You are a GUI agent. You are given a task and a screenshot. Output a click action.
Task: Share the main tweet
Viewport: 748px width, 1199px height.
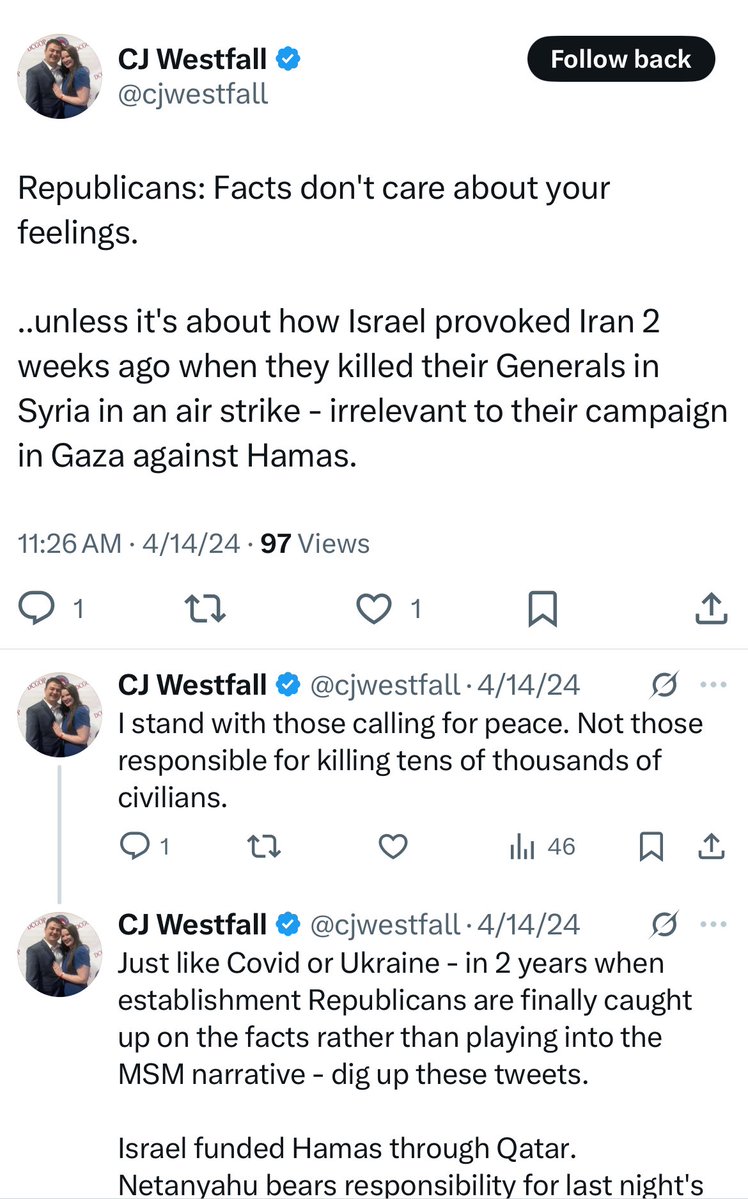click(x=709, y=608)
